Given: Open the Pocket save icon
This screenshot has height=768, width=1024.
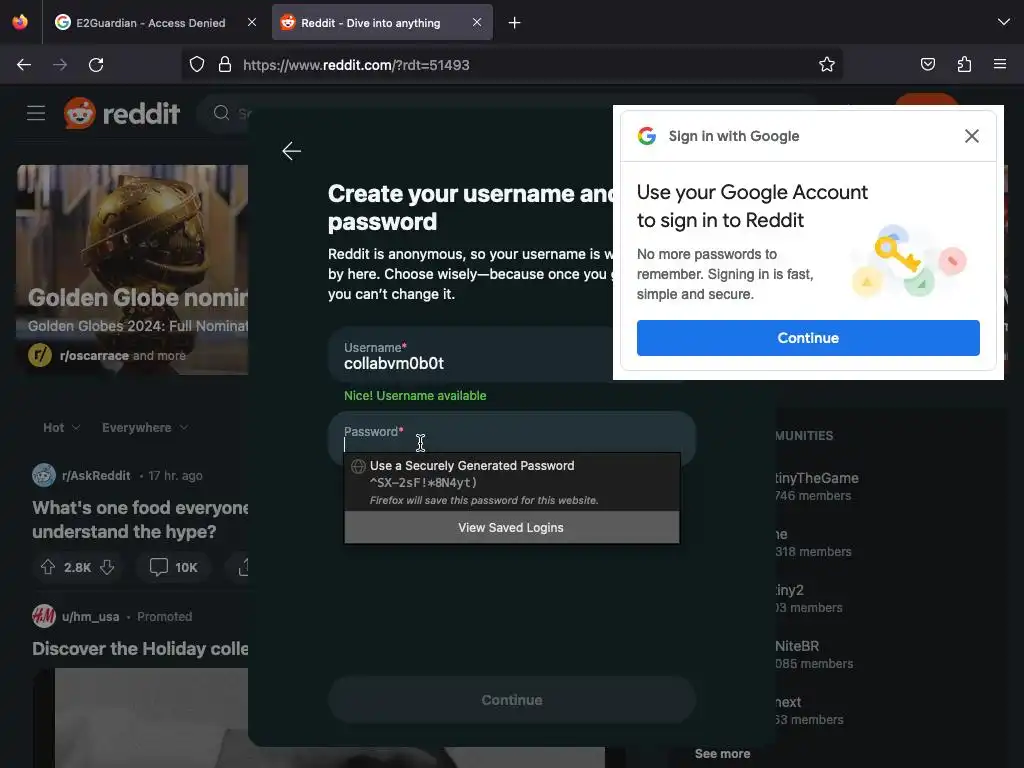Looking at the screenshot, I should [927, 65].
